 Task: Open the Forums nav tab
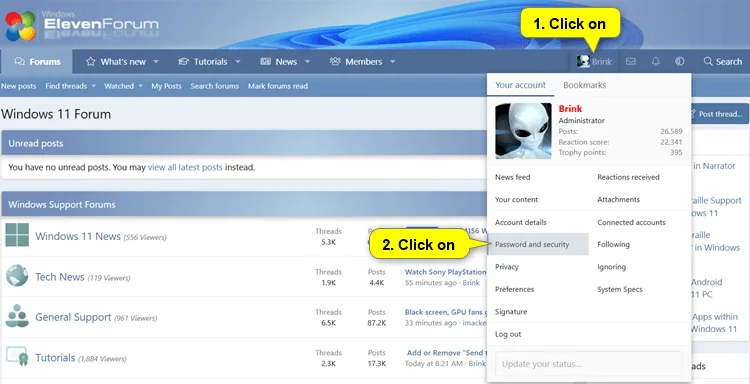coord(37,62)
